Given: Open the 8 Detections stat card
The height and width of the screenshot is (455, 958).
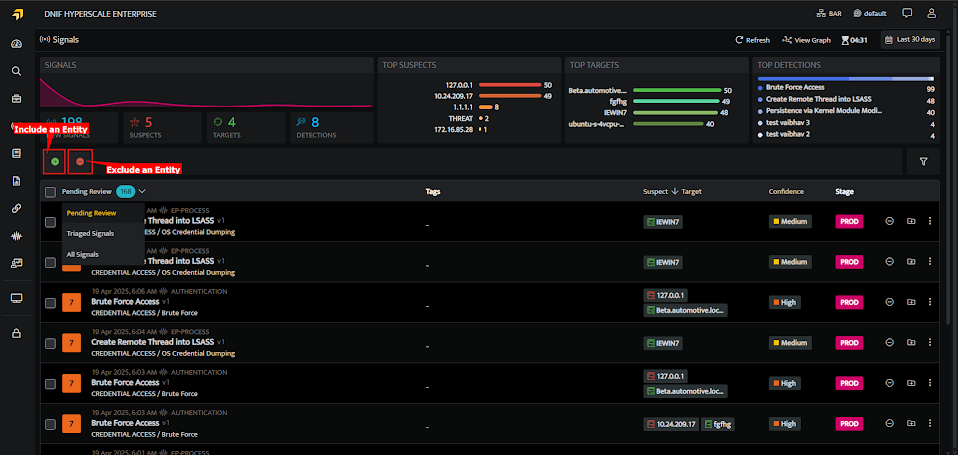Looking at the screenshot, I should coord(331,128).
